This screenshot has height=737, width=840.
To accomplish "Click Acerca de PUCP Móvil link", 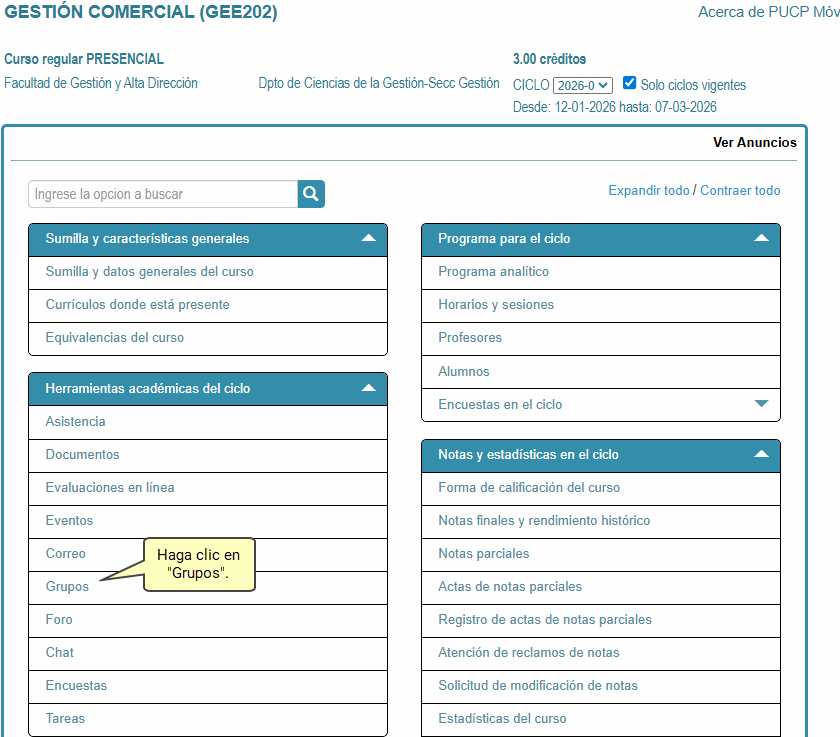I will (x=768, y=12).
